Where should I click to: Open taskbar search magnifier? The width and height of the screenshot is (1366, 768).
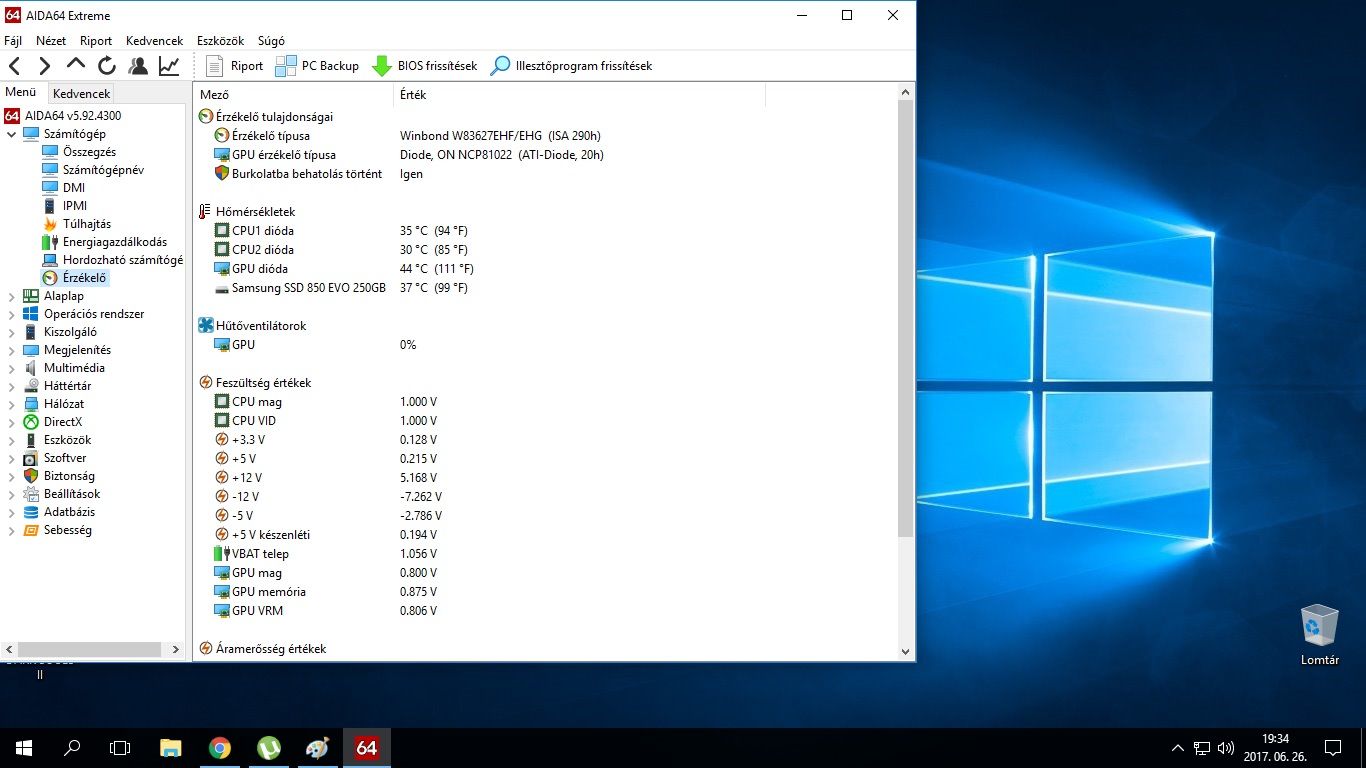(72, 748)
